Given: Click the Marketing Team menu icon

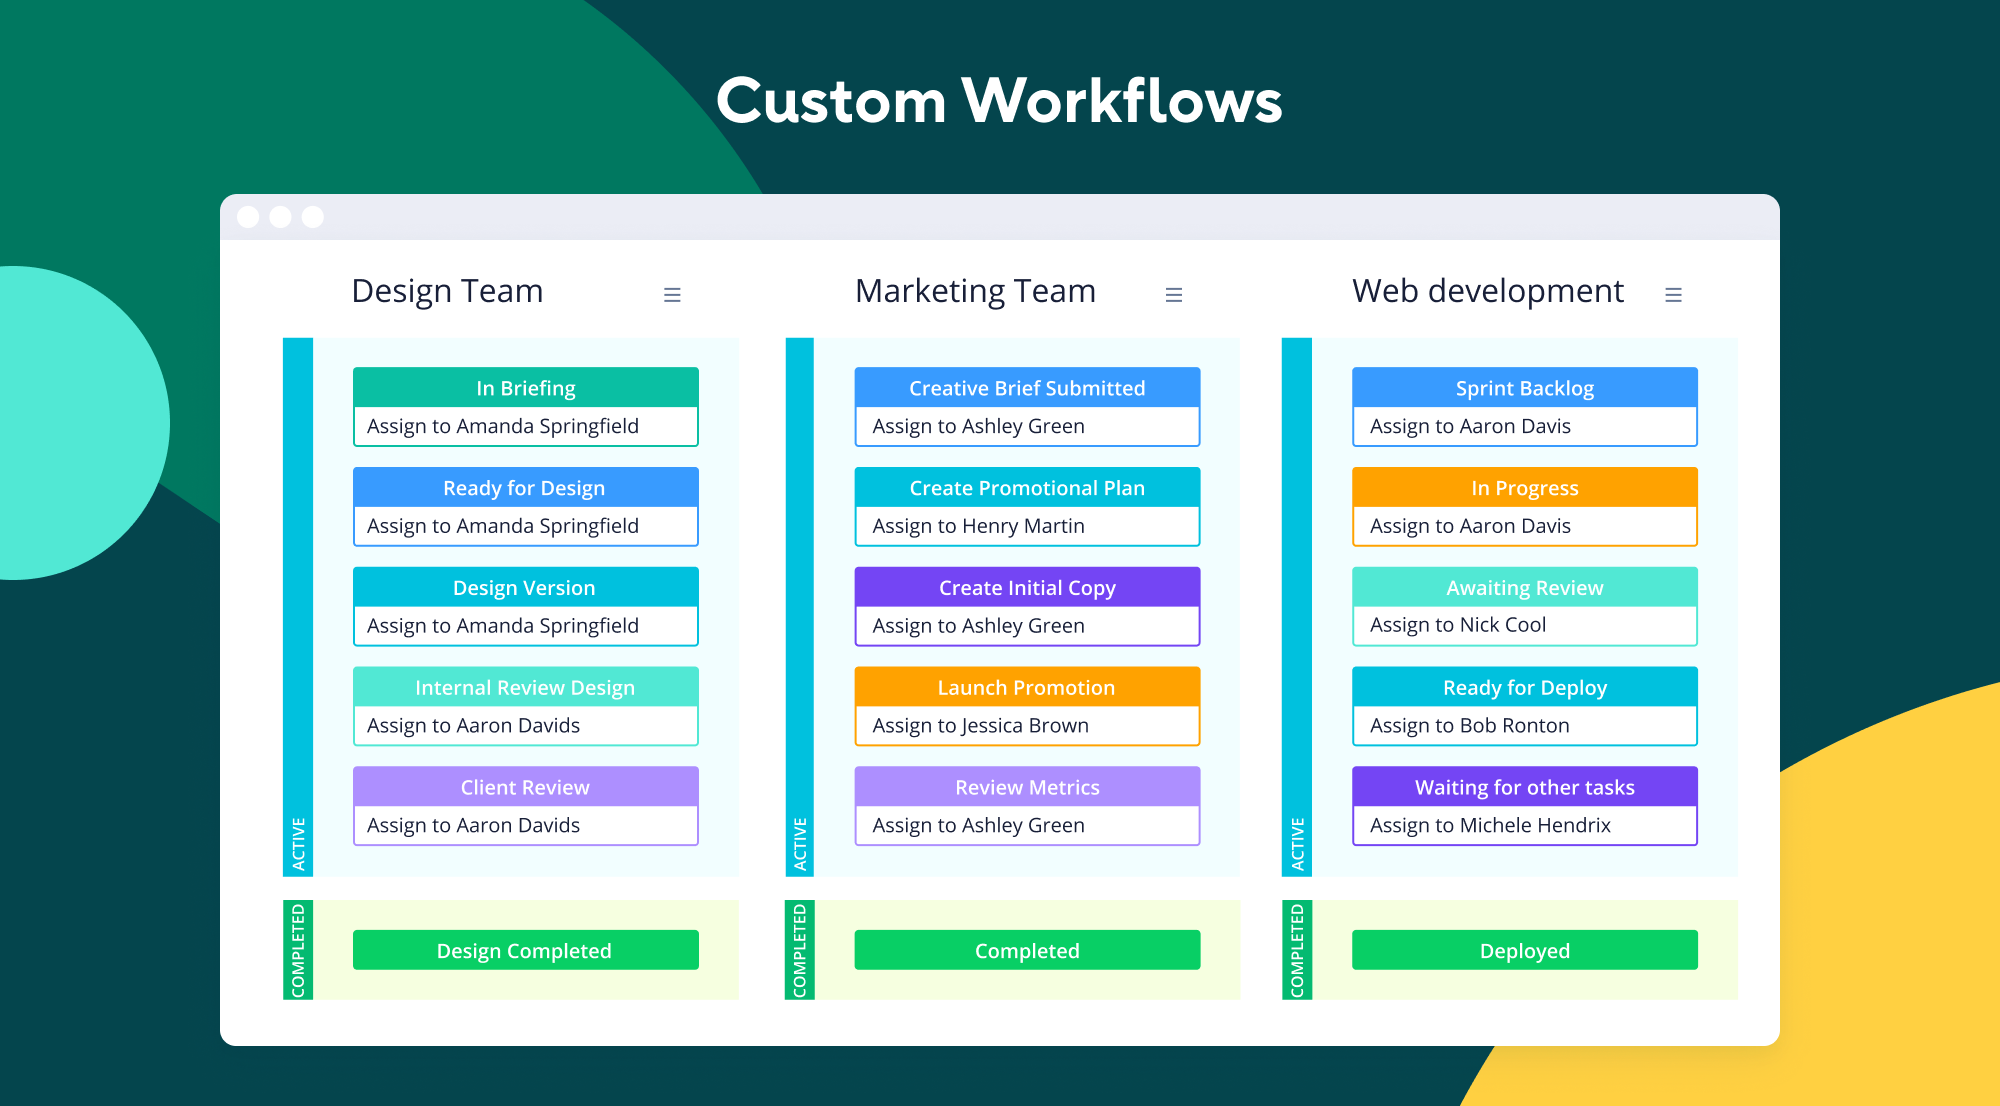Looking at the screenshot, I should coord(1174,294).
